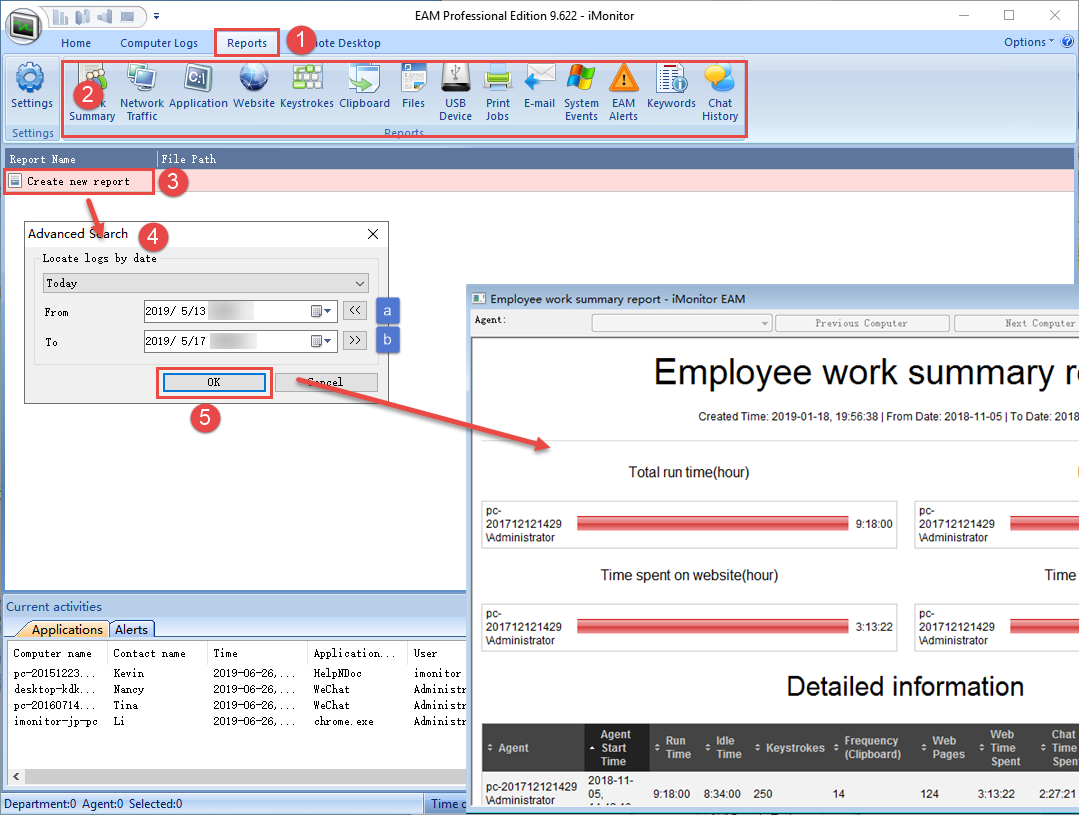This screenshot has height=815, width=1079.
Task: Sort report table by Web Time Spent
Action: (1003, 748)
